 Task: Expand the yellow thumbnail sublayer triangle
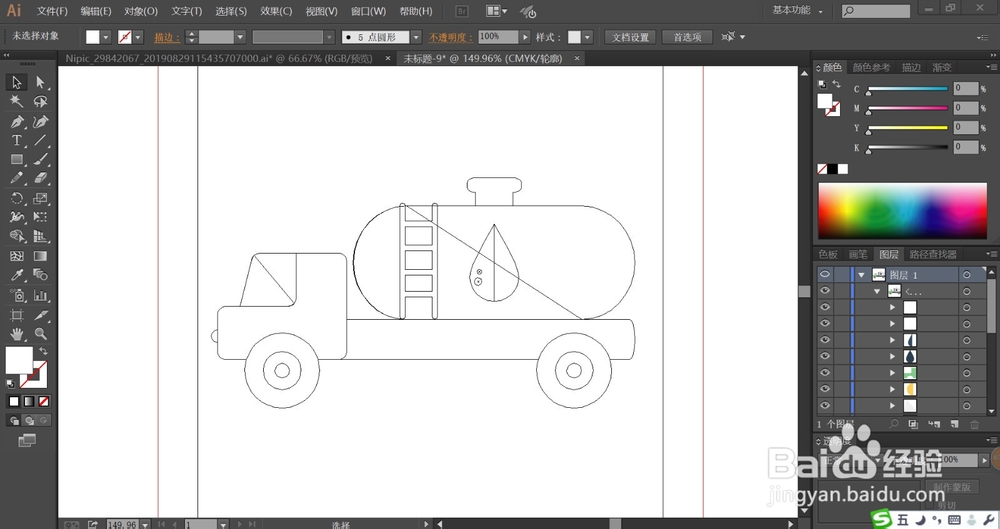(x=893, y=389)
